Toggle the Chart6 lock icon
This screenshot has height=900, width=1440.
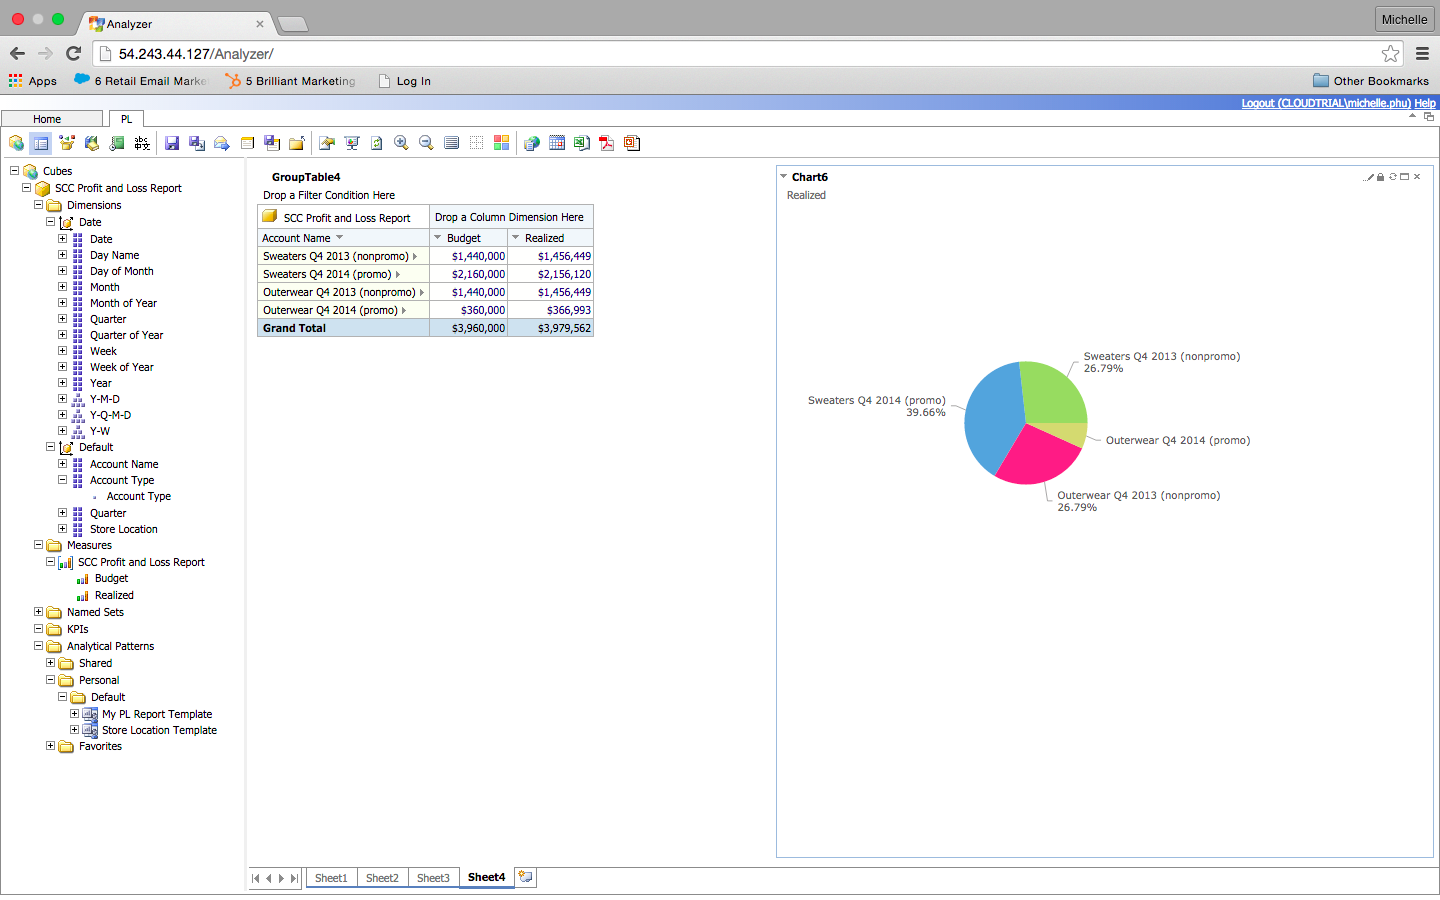pos(1381,177)
